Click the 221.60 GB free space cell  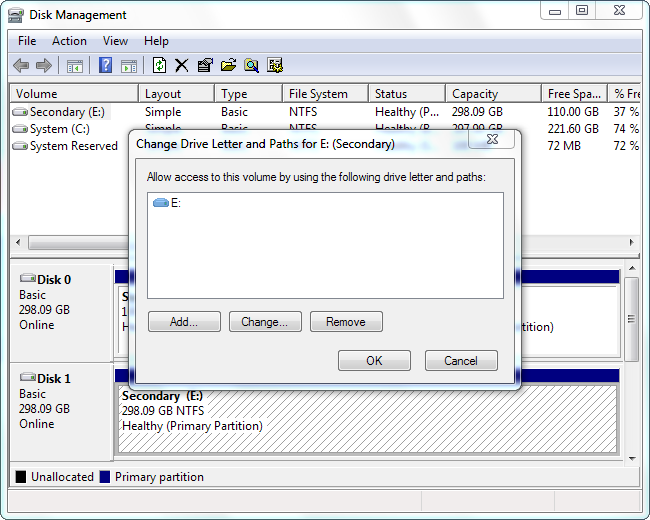tap(573, 129)
